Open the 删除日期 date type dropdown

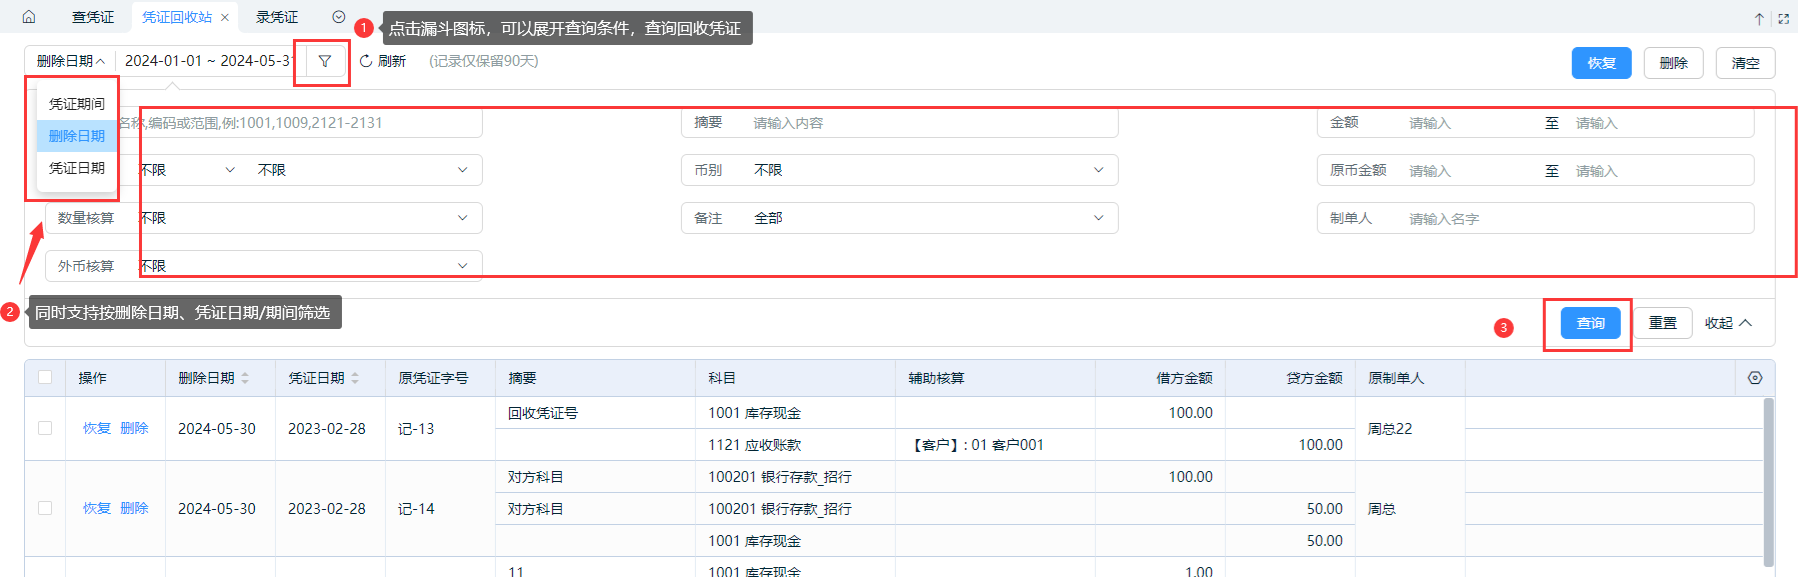point(70,61)
